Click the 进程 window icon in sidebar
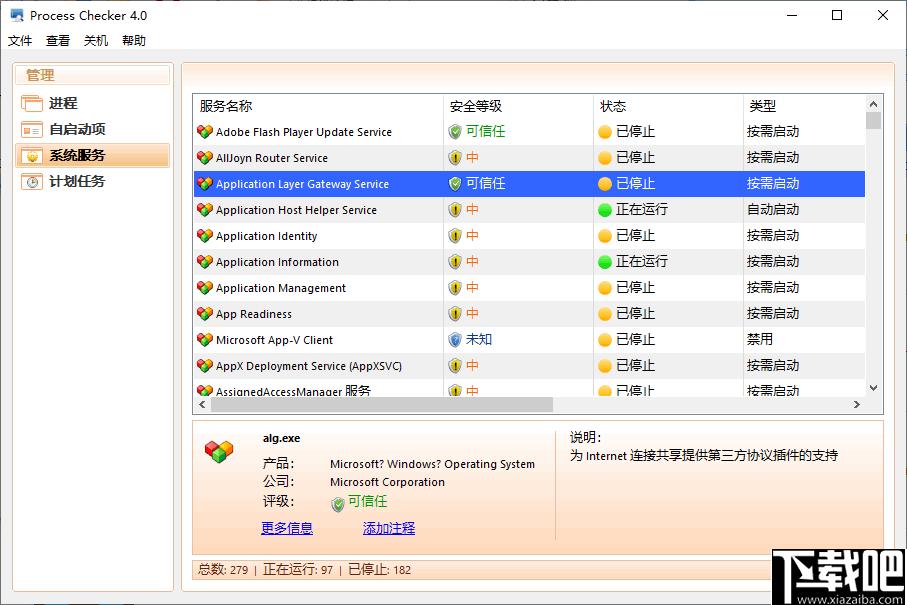Image resolution: width=907 pixels, height=605 pixels. coord(32,104)
